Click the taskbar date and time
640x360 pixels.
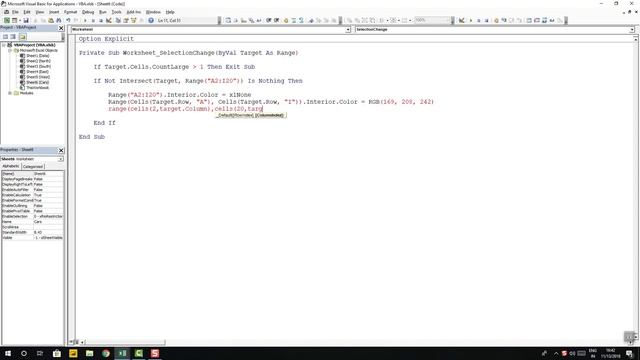click(611, 353)
